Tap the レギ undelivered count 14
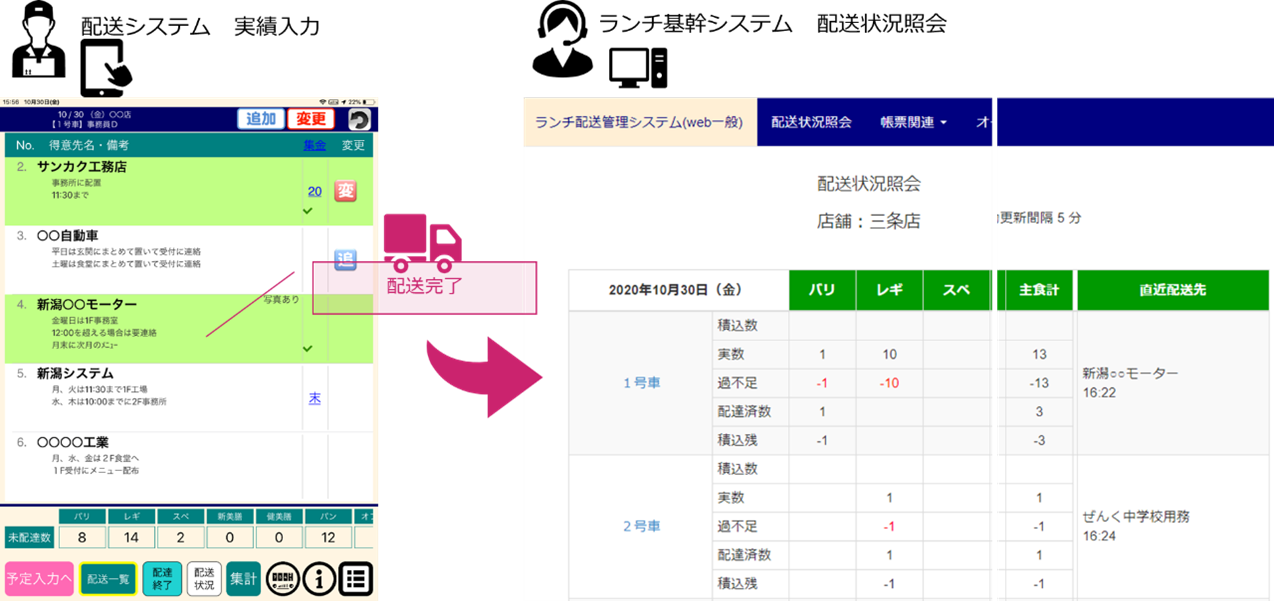This screenshot has height=601, width=1274. tap(133, 539)
